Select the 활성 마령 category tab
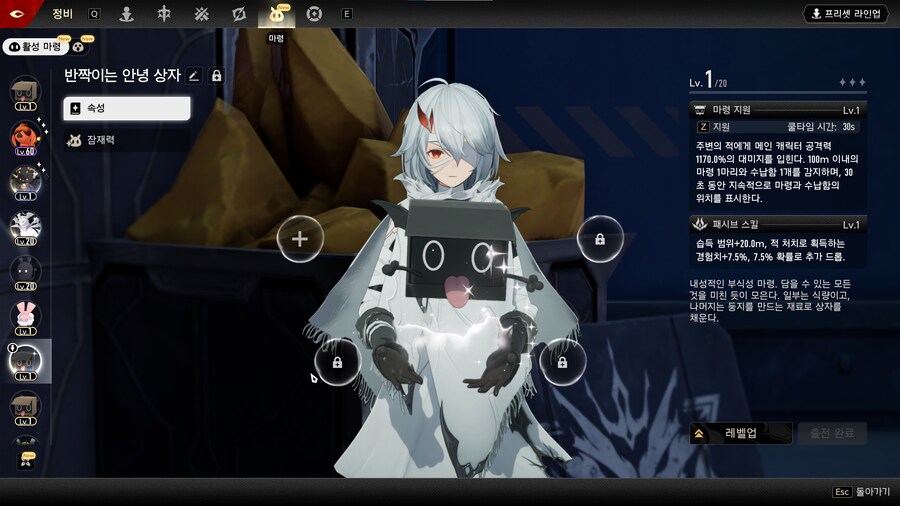900x506 pixels. click(36, 46)
